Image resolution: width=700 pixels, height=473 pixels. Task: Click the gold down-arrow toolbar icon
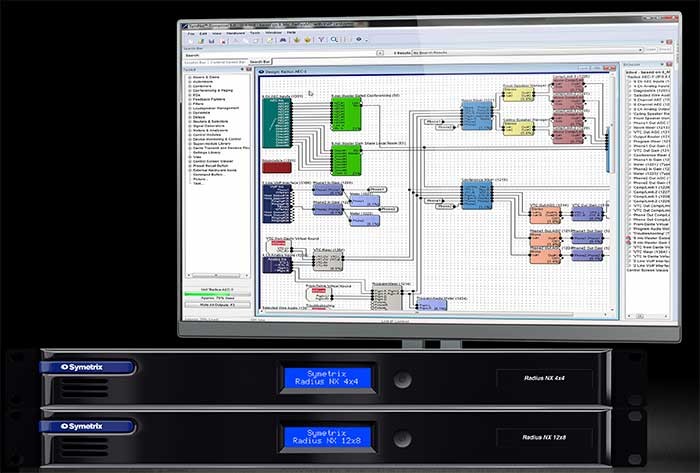pos(297,40)
